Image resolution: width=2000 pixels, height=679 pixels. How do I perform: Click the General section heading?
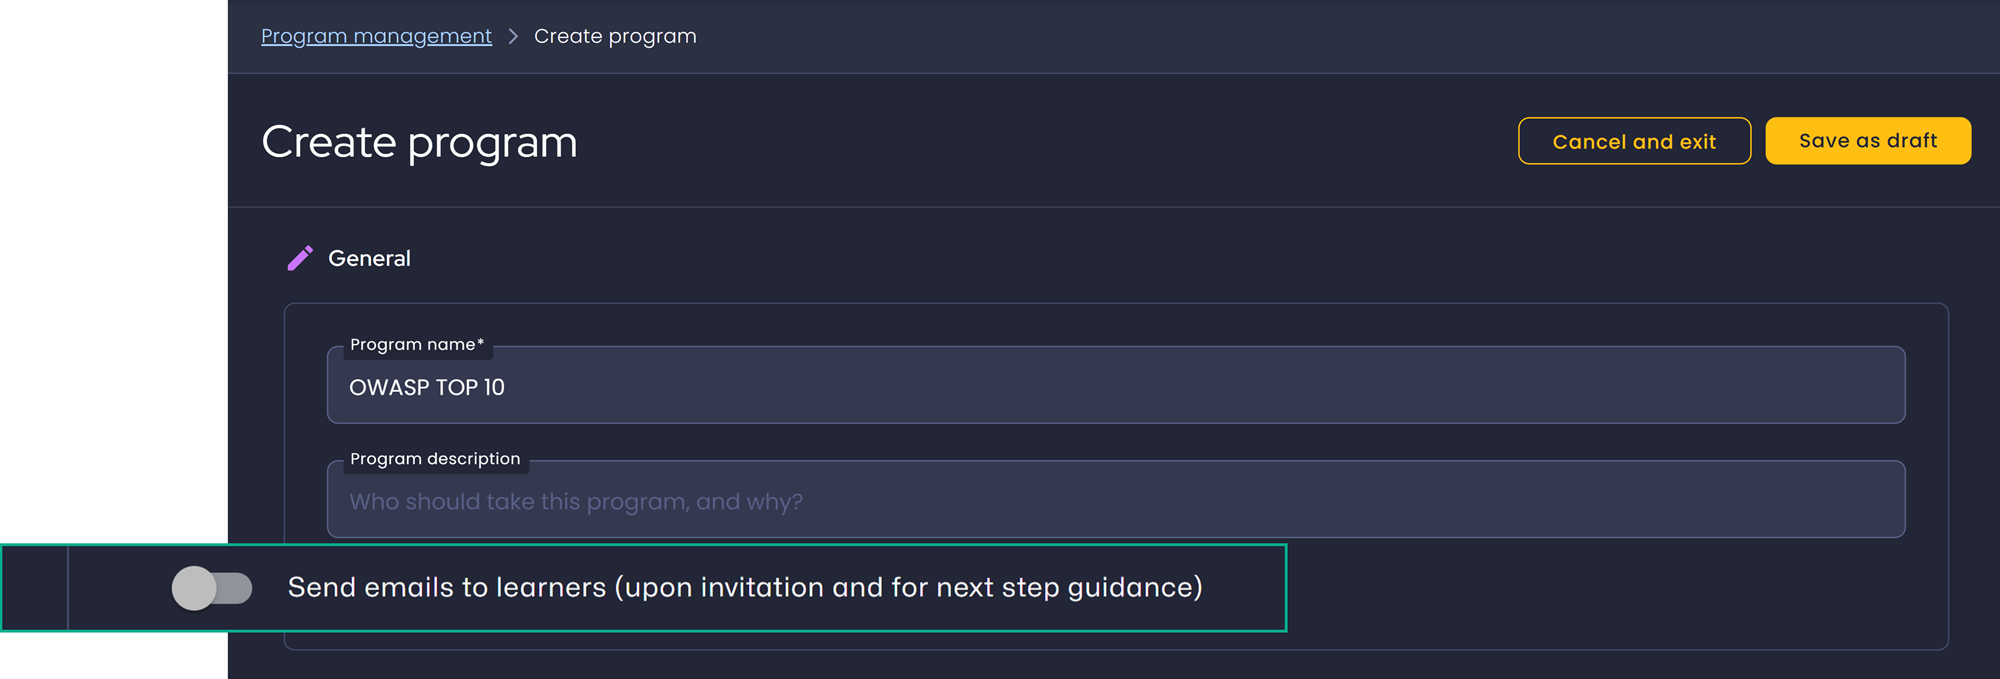pyautogui.click(x=370, y=258)
